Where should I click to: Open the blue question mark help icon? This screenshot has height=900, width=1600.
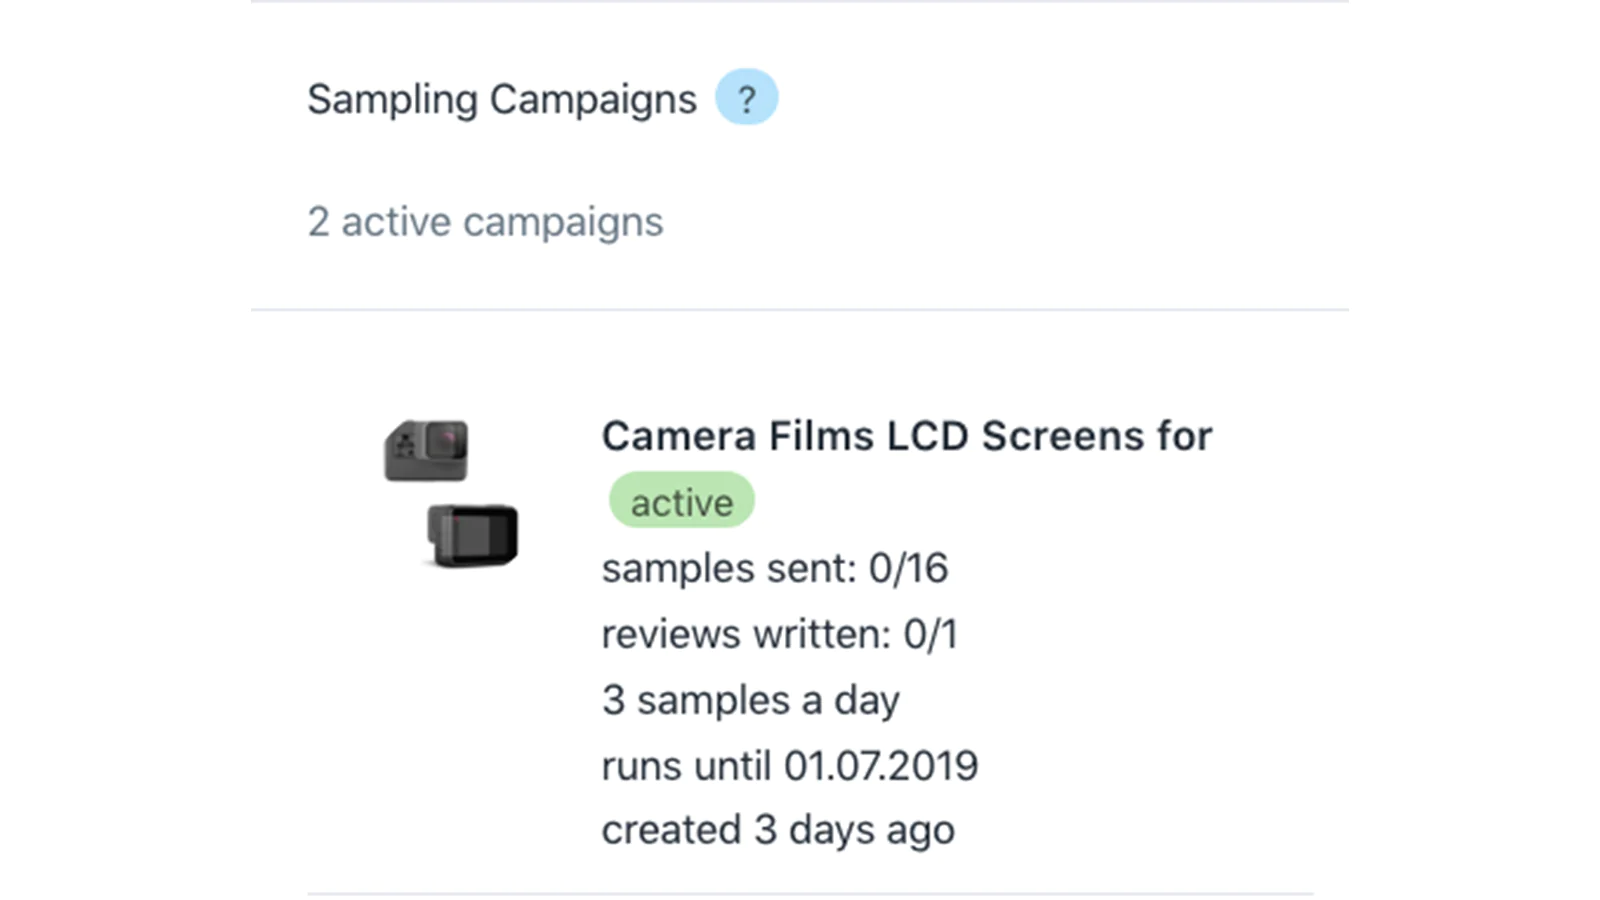tap(746, 97)
